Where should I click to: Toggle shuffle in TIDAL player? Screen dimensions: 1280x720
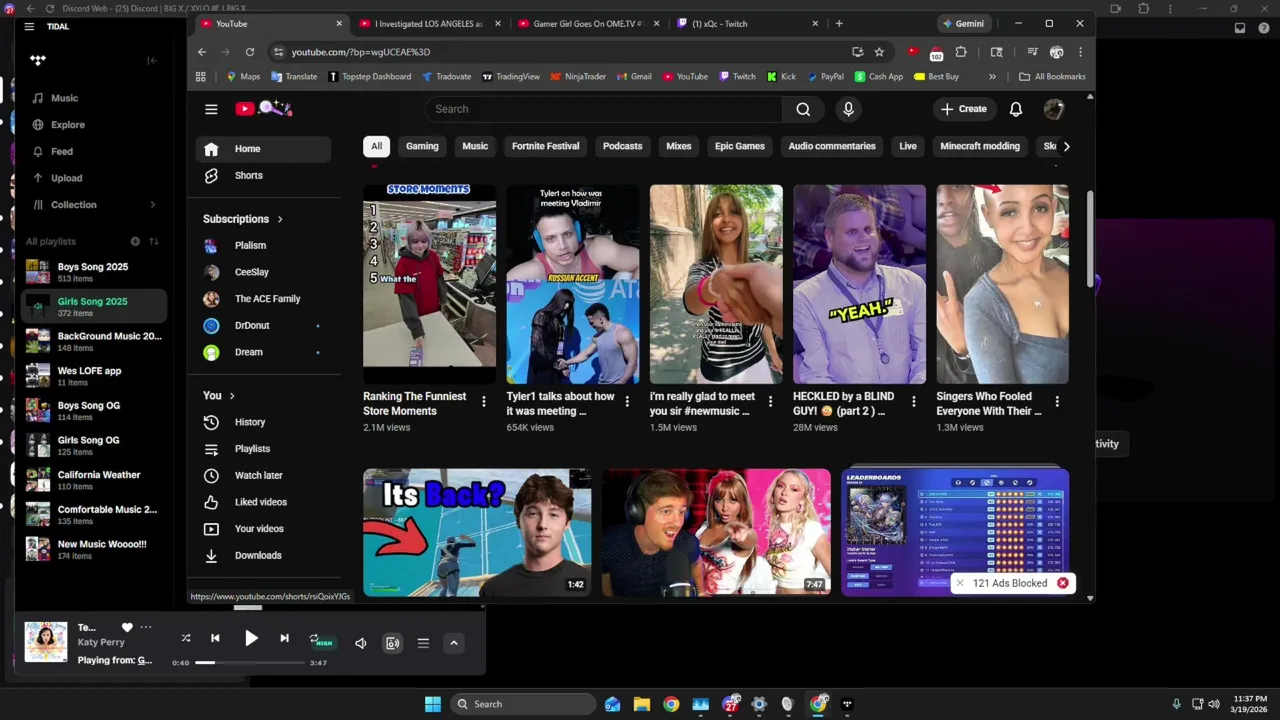pos(185,638)
